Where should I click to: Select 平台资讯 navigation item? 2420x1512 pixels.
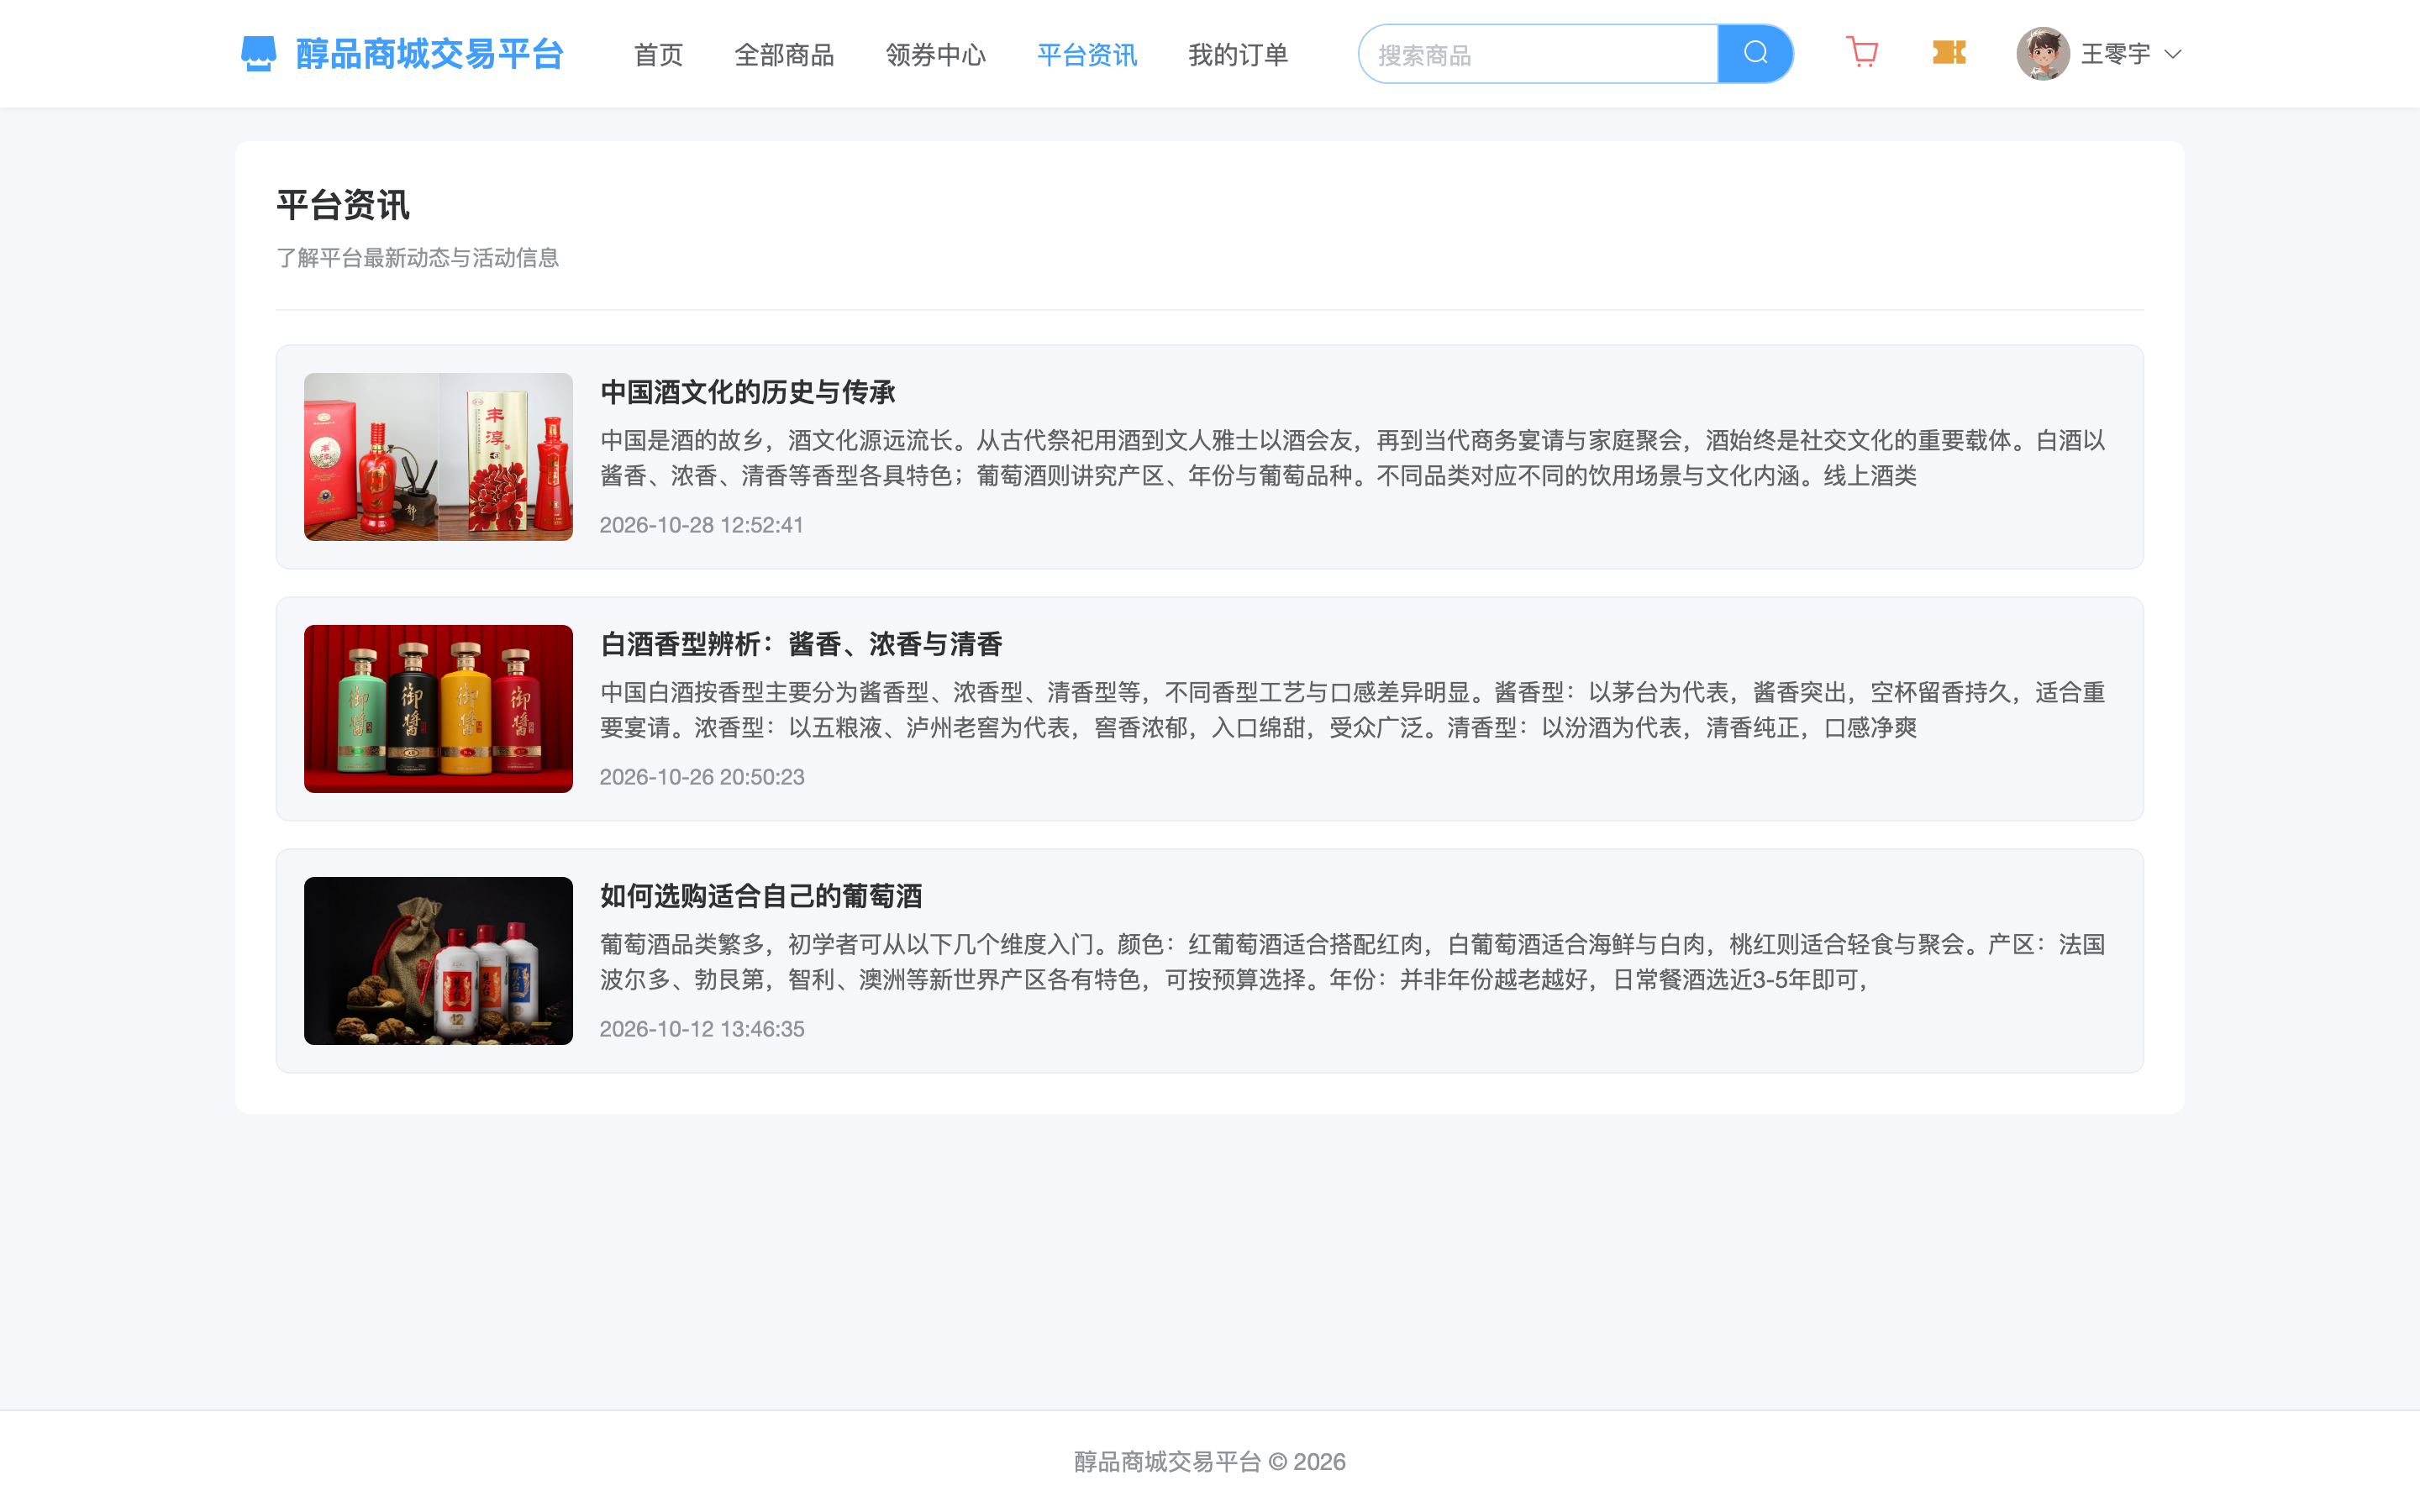1087,55
